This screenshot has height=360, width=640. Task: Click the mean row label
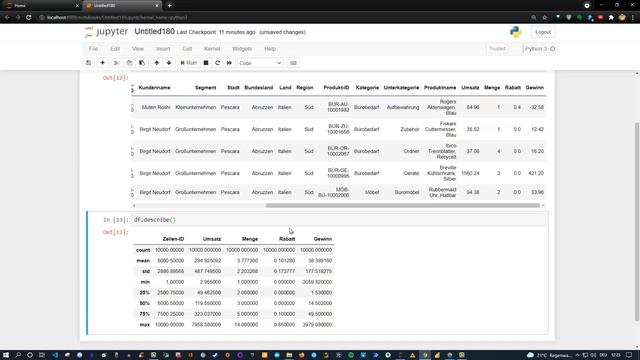143,260
